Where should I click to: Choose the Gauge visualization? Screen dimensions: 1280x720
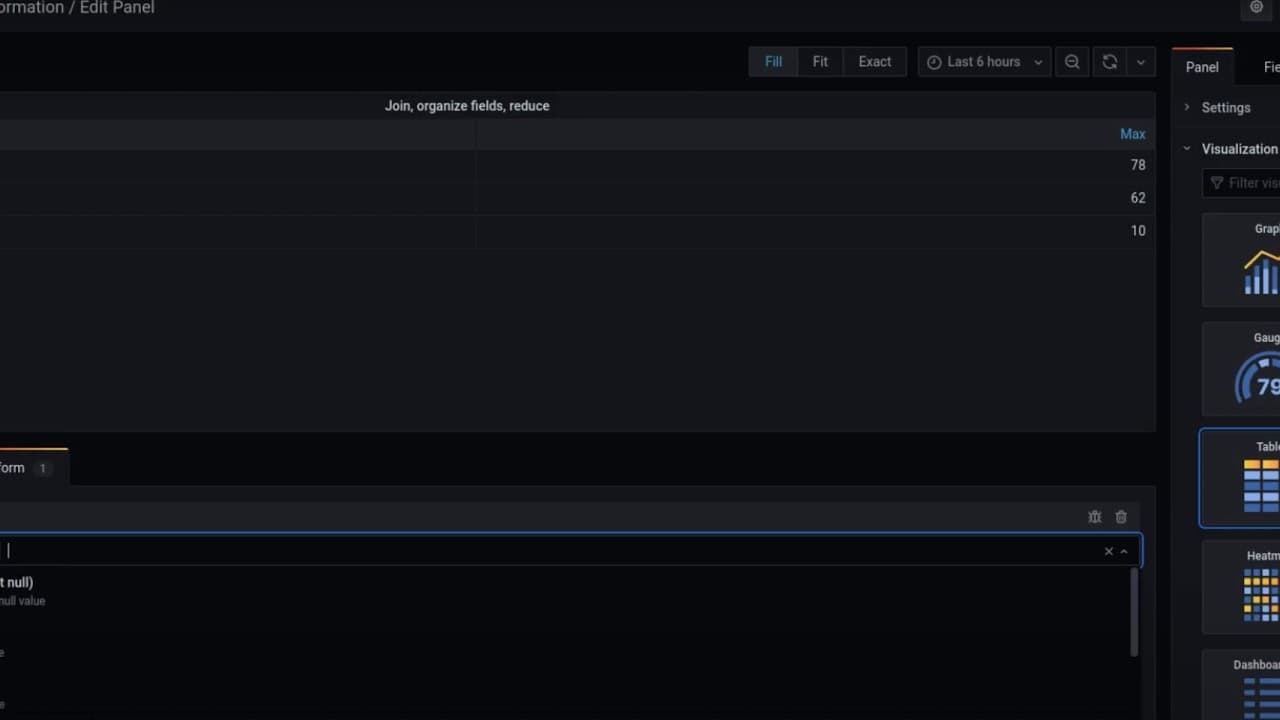pyautogui.click(x=1241, y=369)
